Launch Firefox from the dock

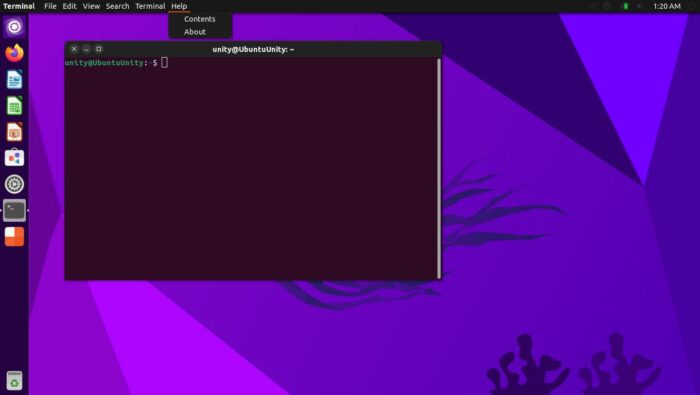click(14, 53)
